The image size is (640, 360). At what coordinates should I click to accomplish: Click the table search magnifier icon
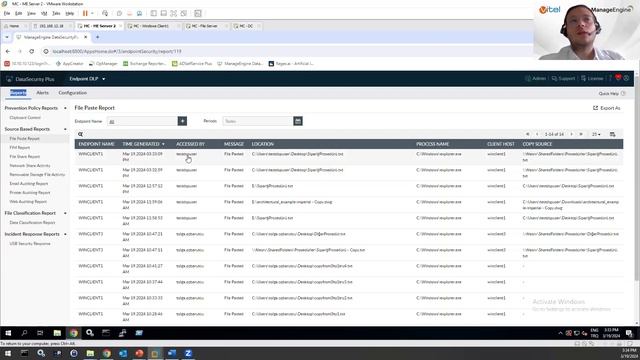[x=80, y=134]
